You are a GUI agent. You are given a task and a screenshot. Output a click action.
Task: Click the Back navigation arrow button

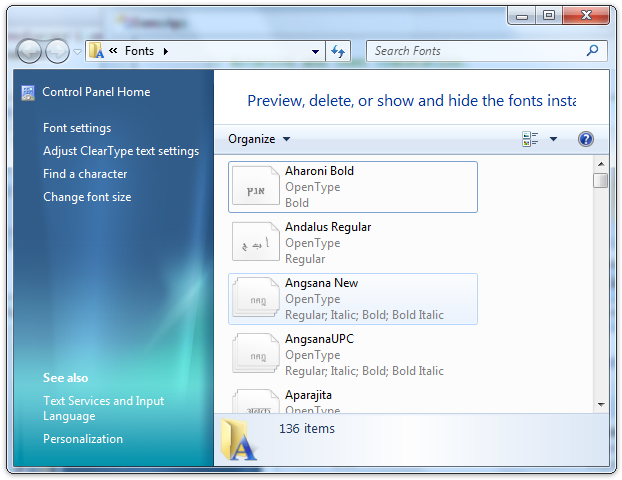pyautogui.click(x=30, y=51)
